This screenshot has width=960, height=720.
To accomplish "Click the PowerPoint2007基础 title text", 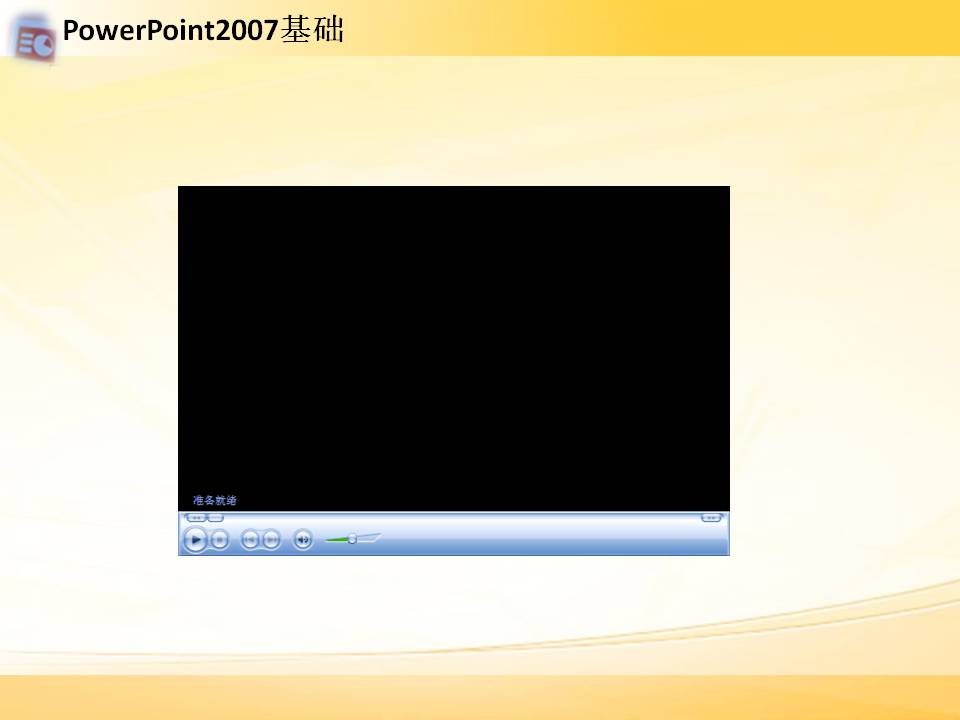I will pyautogui.click(x=203, y=30).
